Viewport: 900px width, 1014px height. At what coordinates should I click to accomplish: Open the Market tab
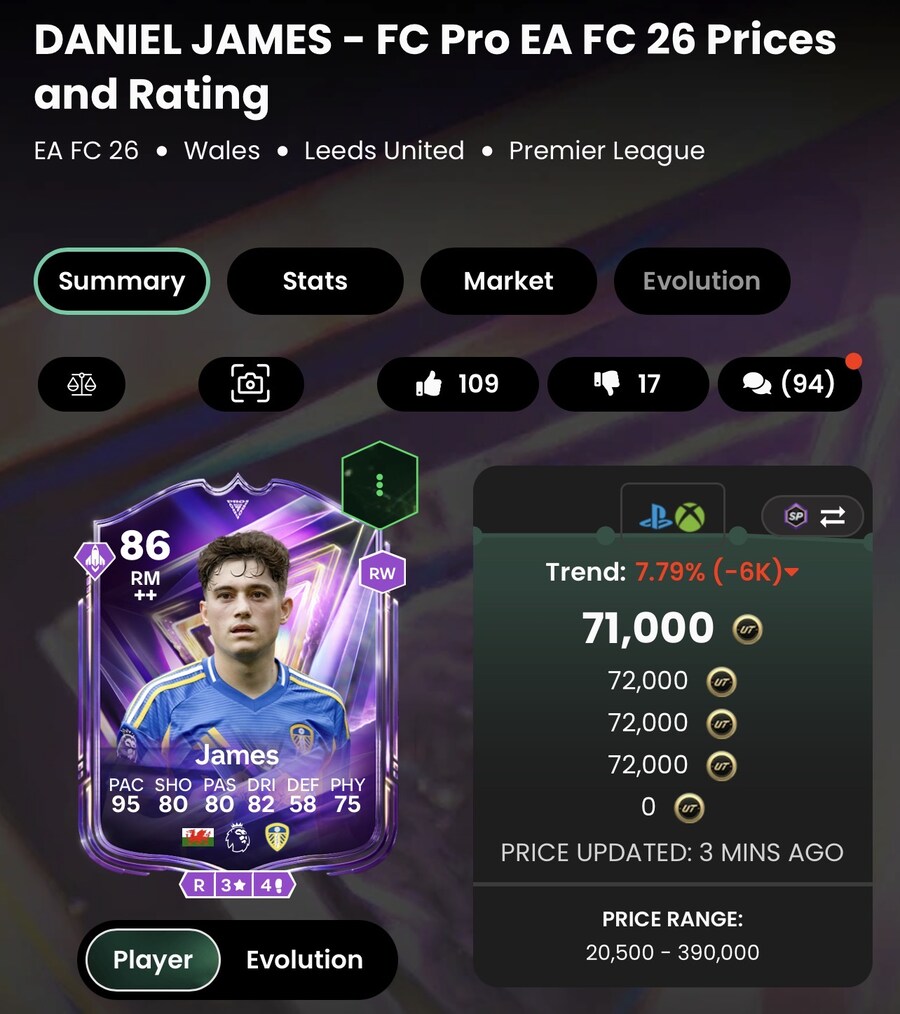click(x=508, y=281)
